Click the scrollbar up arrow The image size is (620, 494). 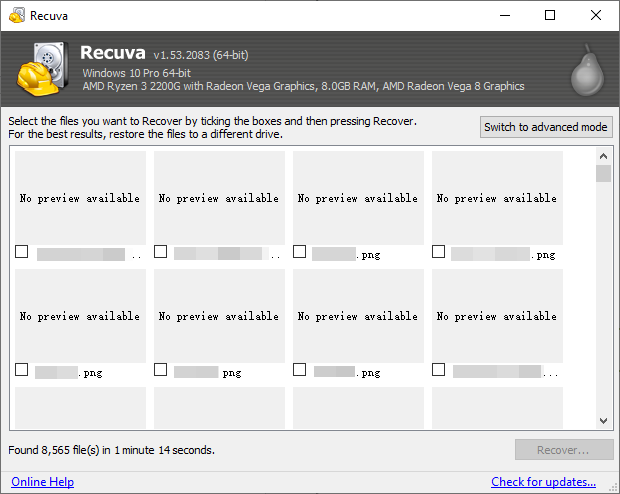603,156
